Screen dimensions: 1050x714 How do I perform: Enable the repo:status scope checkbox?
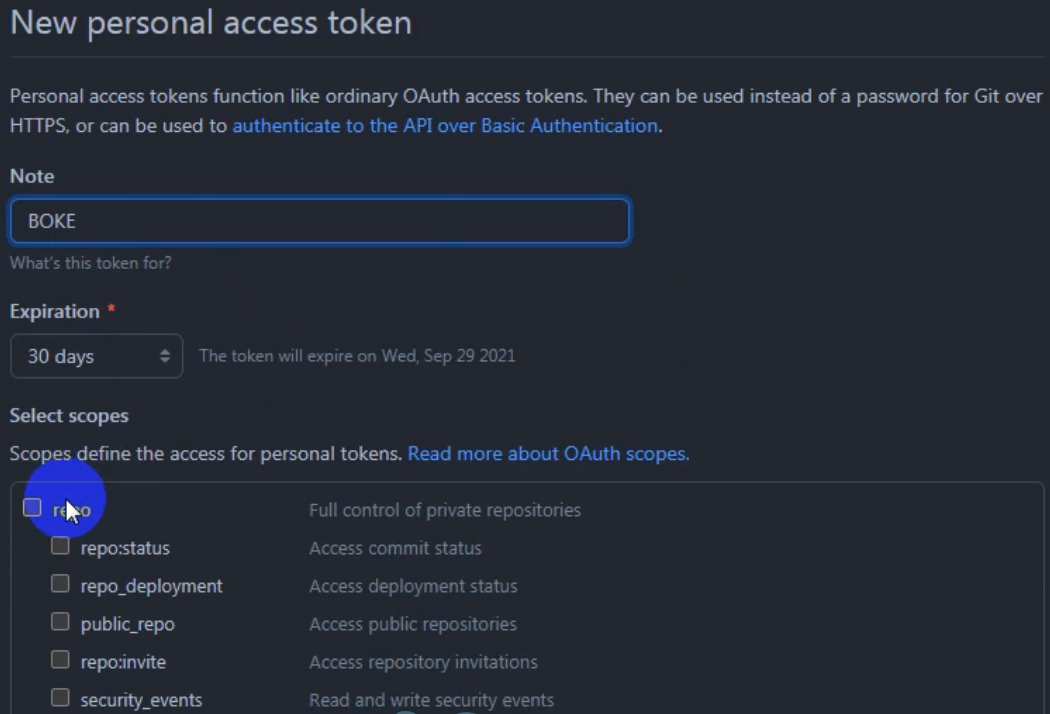pyautogui.click(x=60, y=546)
